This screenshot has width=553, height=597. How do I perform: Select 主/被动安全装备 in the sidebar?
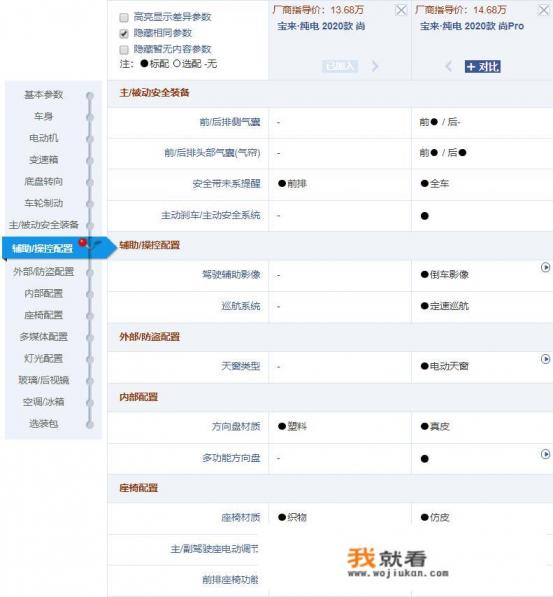[43, 225]
